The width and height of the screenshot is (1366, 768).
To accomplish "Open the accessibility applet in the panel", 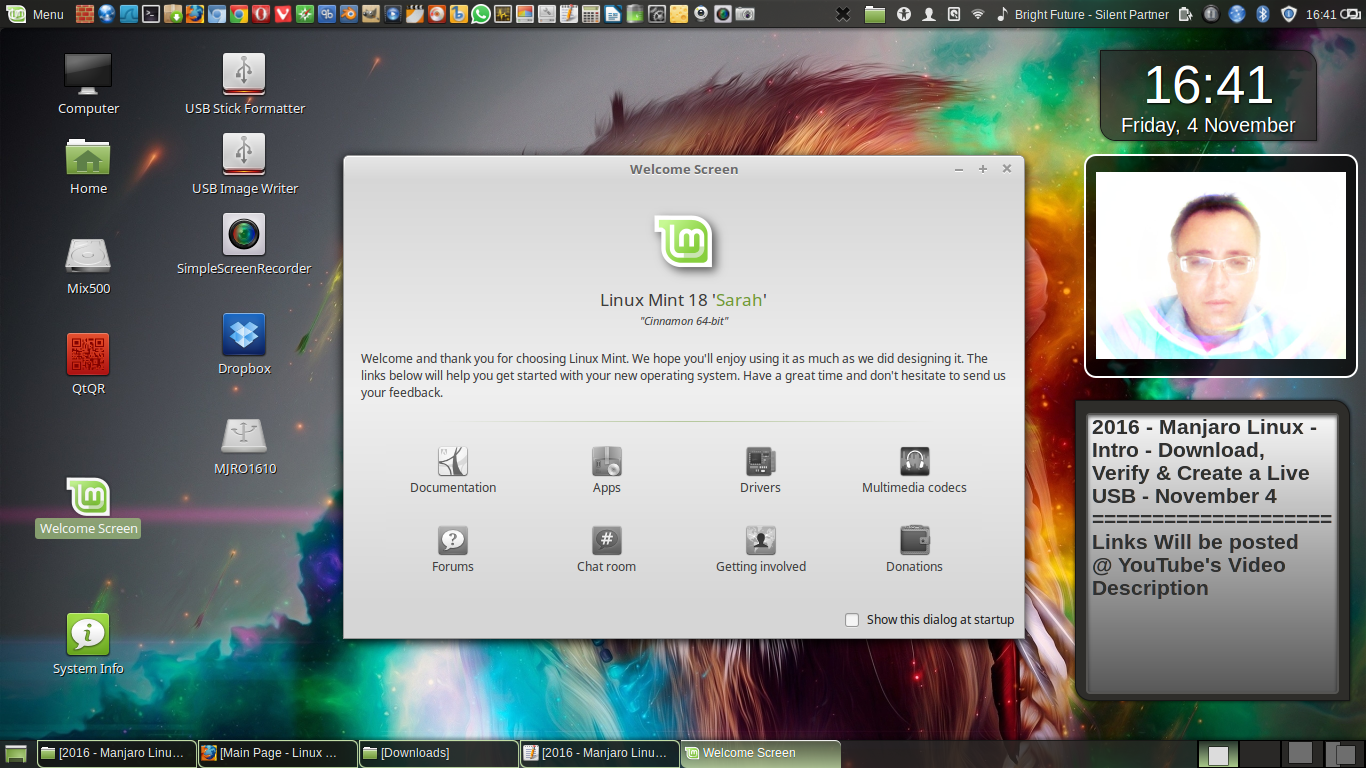I will (904, 14).
